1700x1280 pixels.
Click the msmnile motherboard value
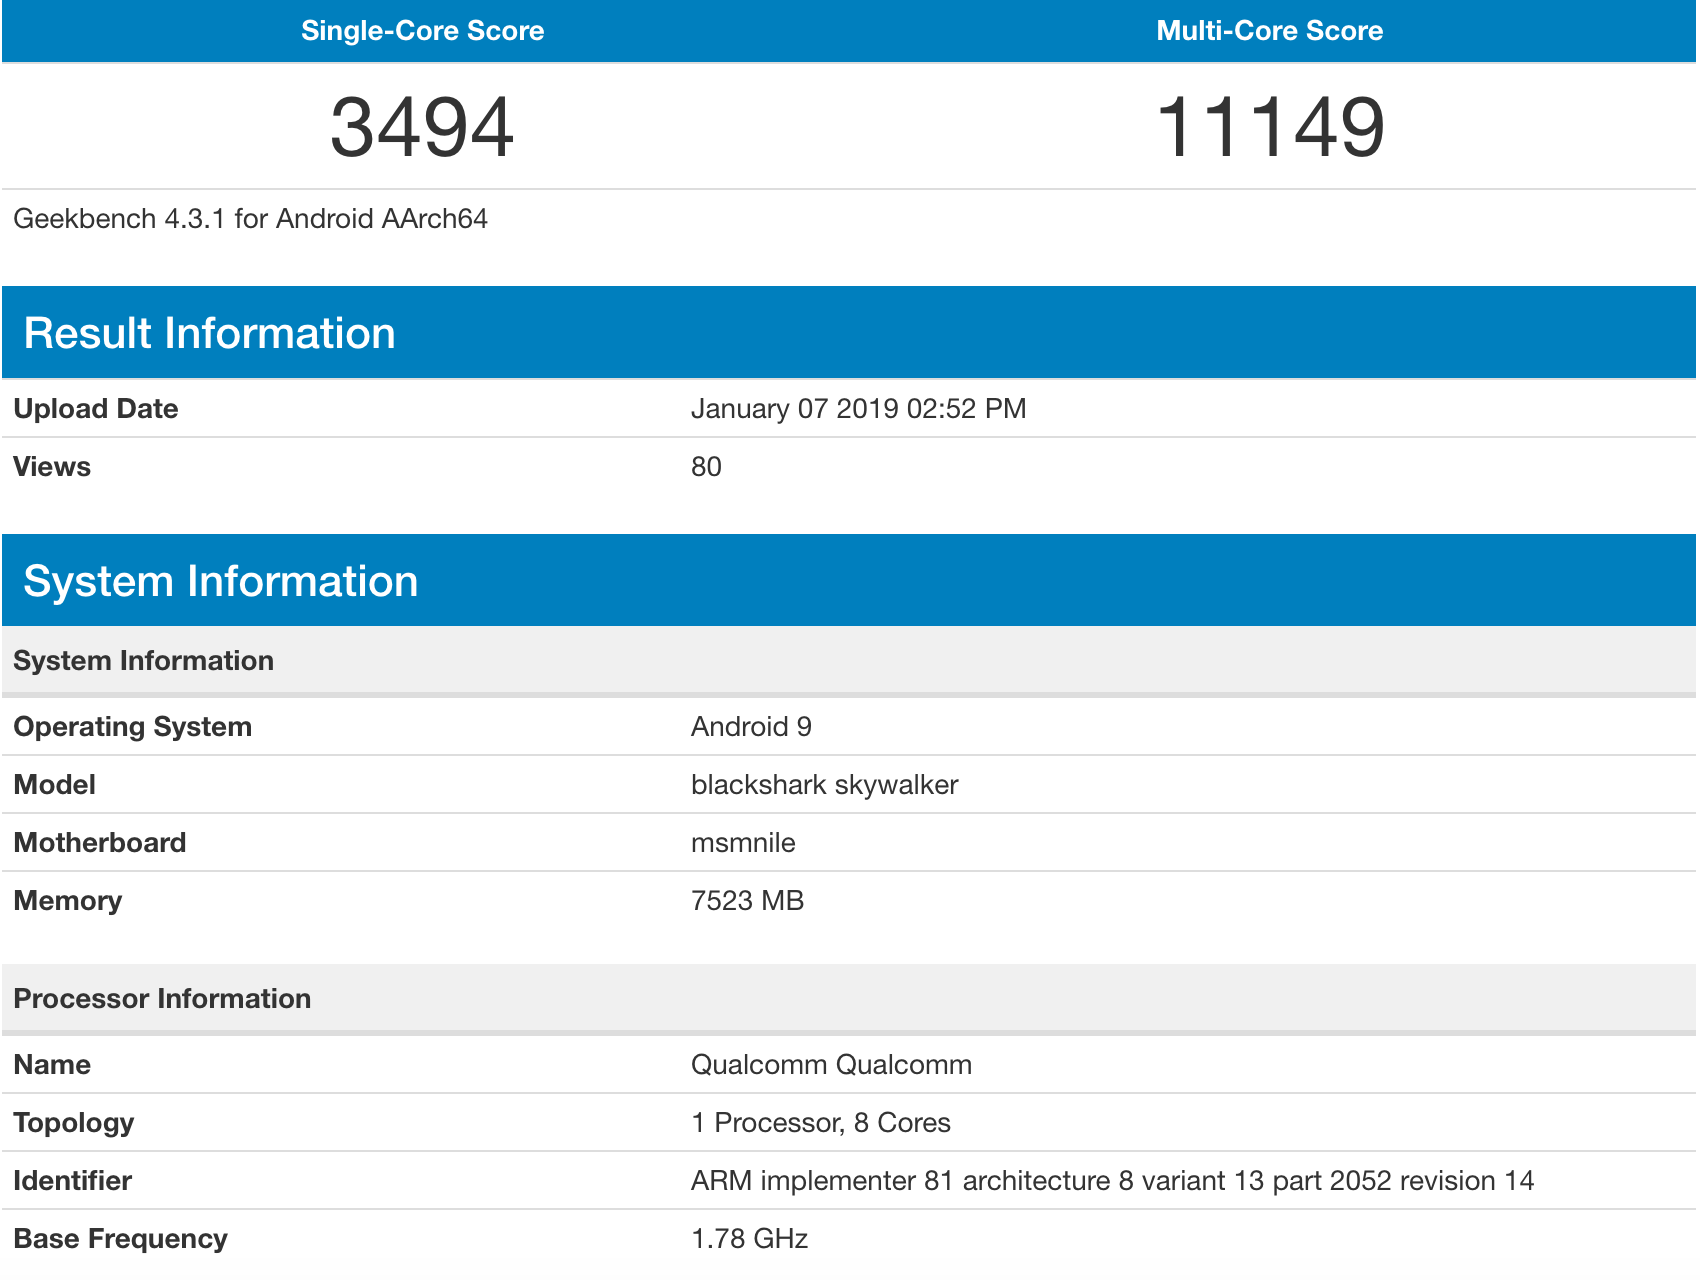743,843
